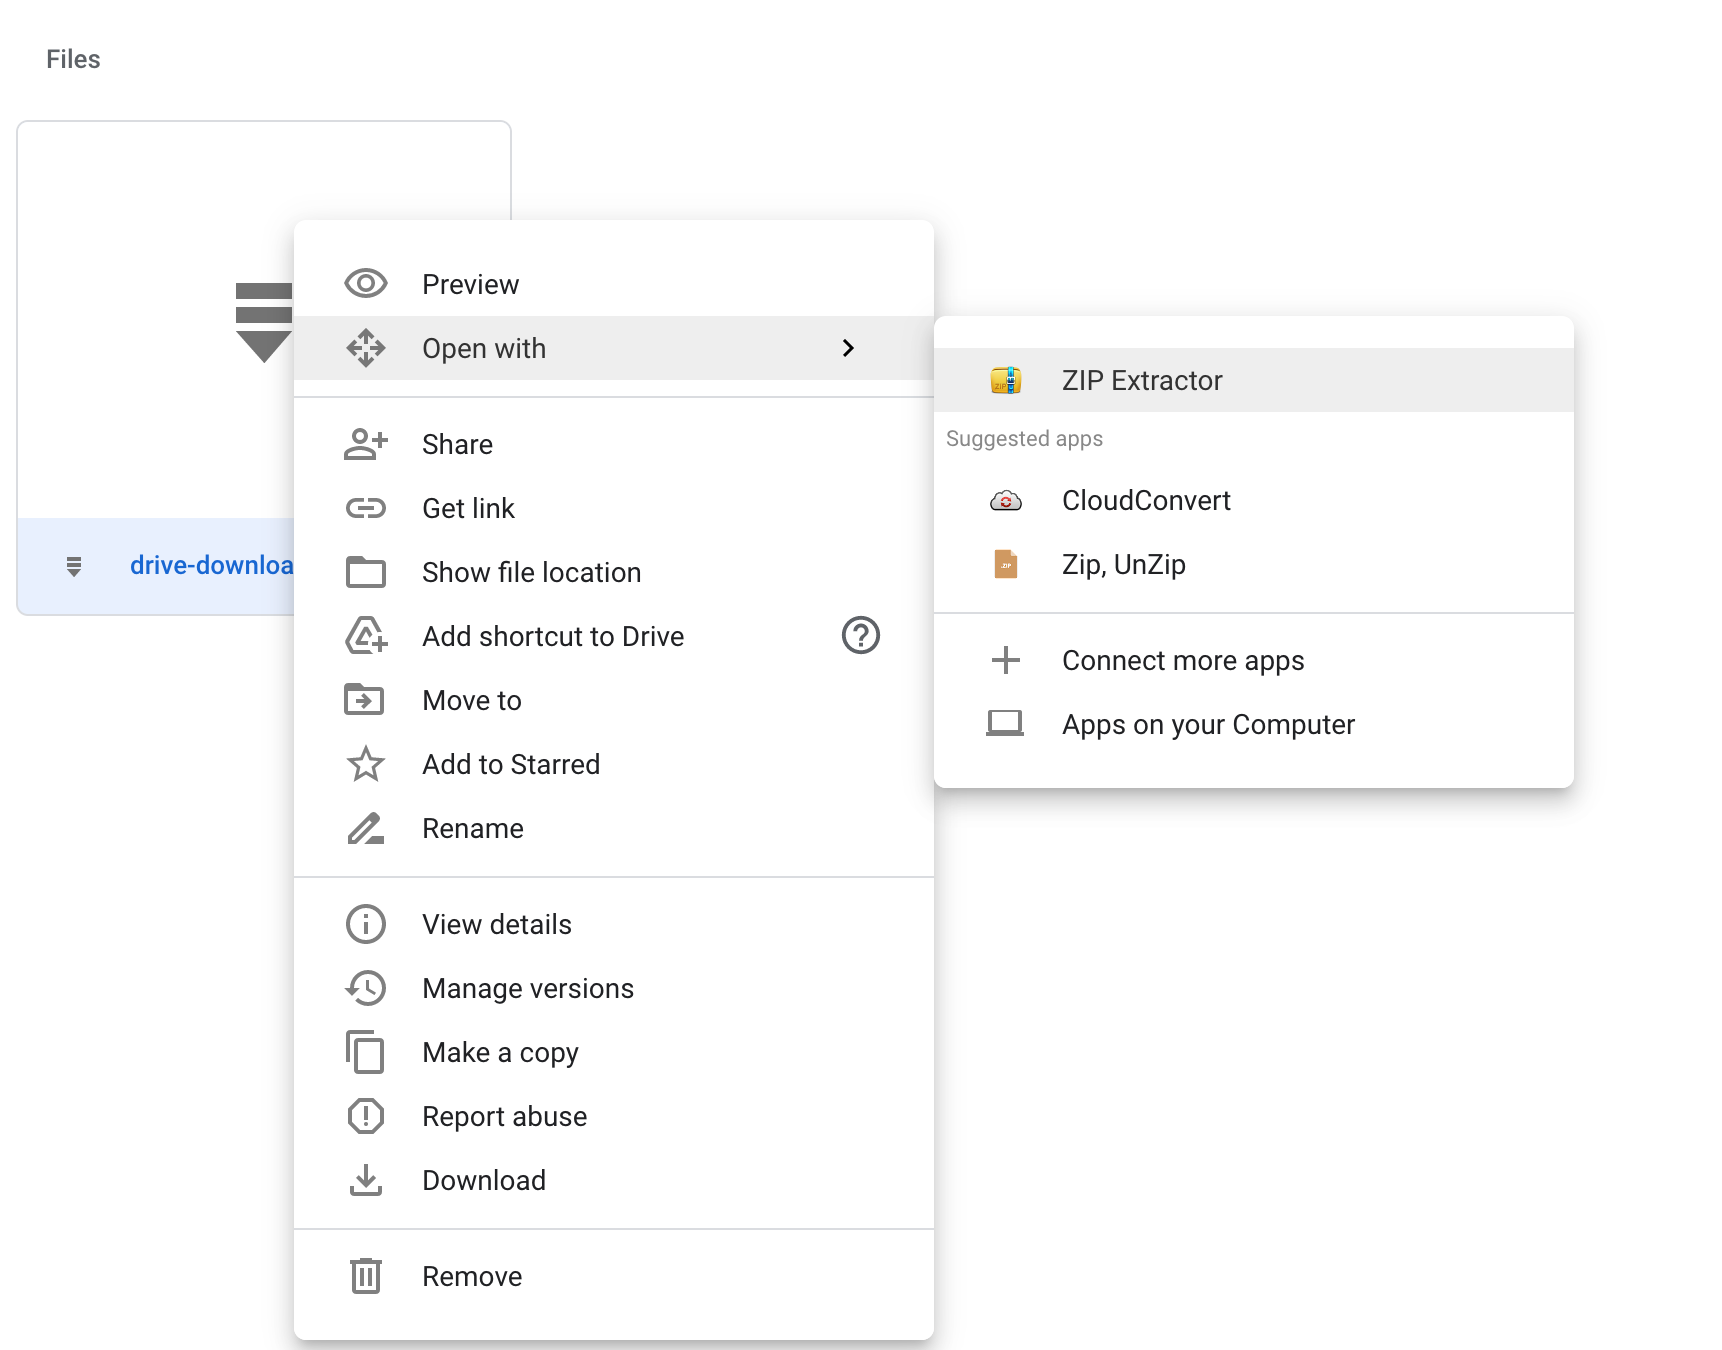This screenshot has width=1722, height=1350.
Task: Open Apps on your Computer
Action: (x=1208, y=724)
